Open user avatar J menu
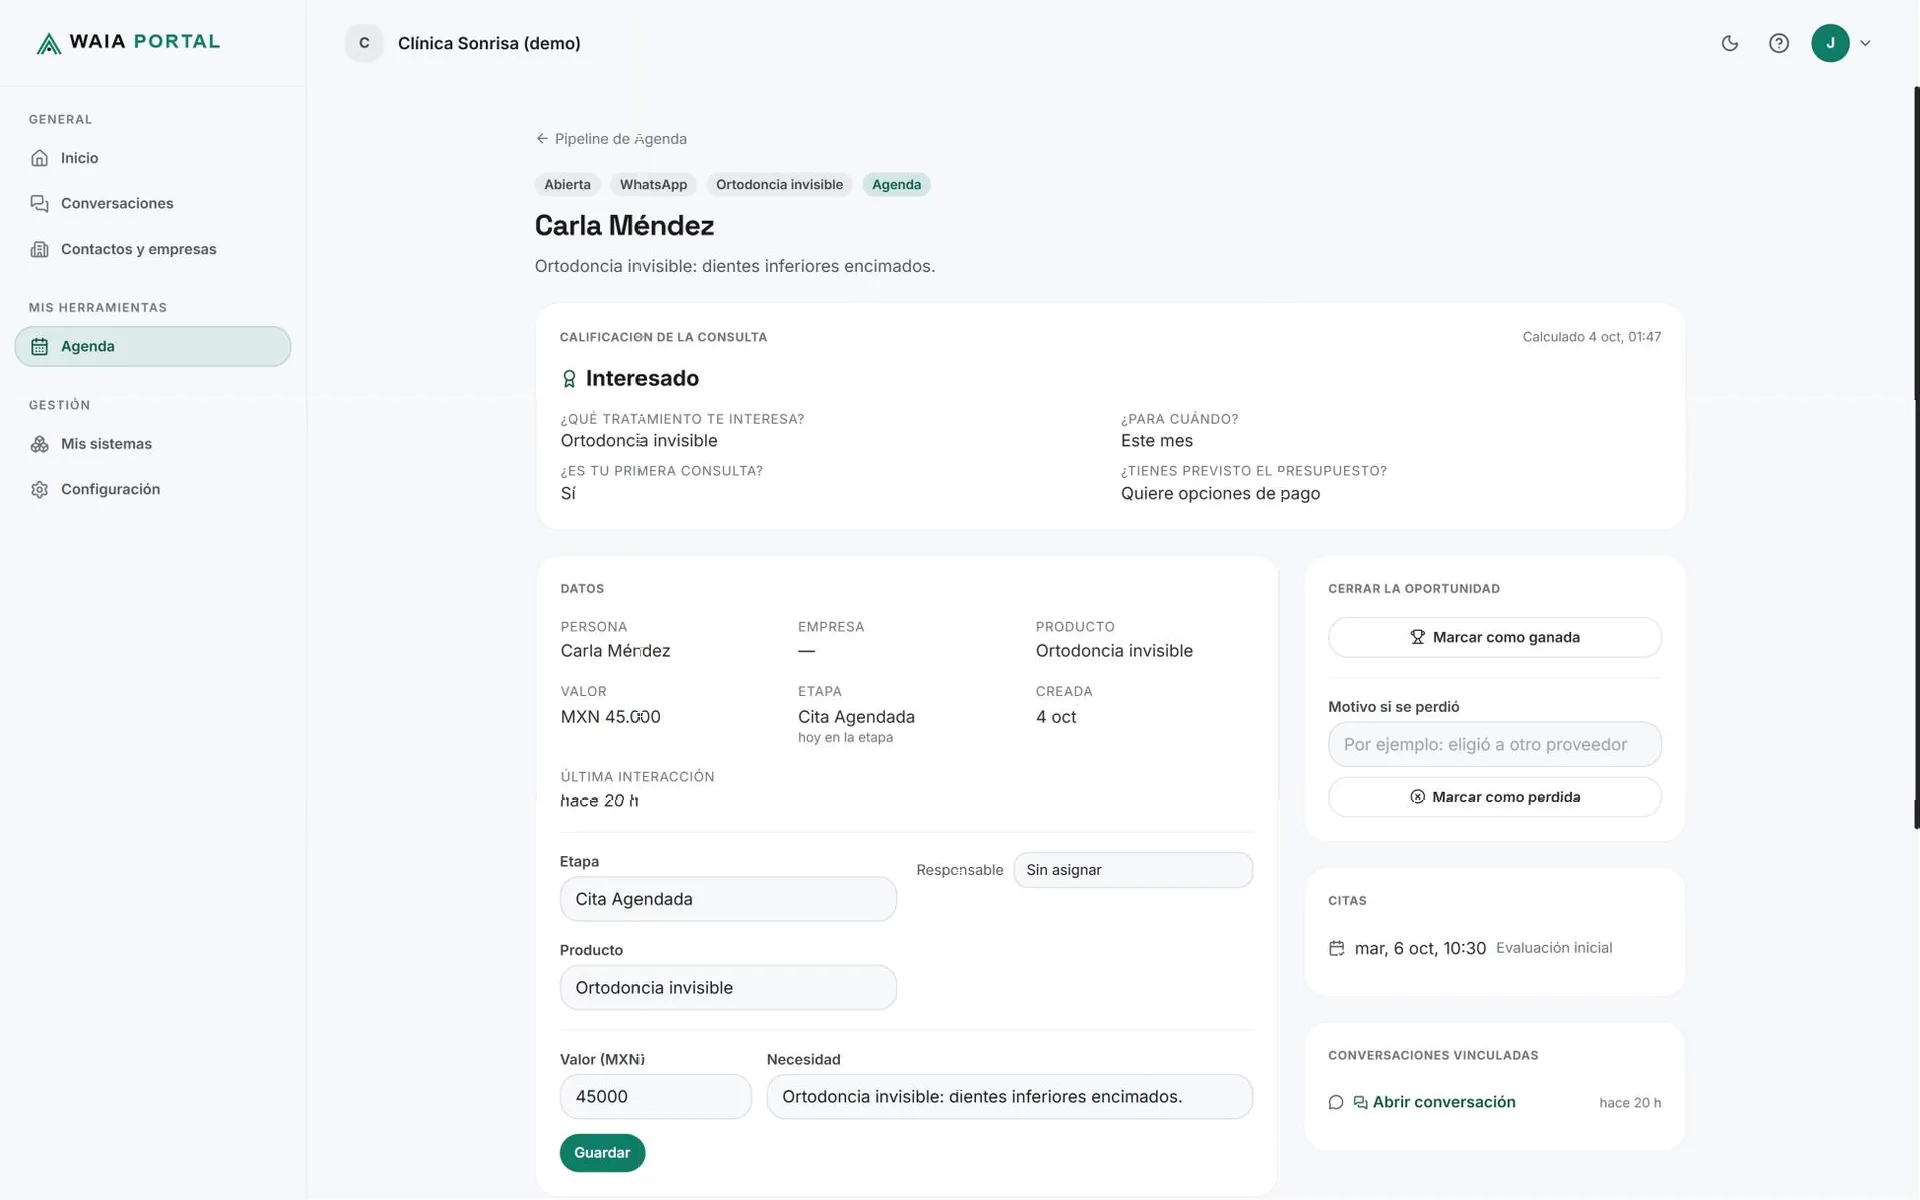This screenshot has height=1200, width=1920. click(1830, 43)
